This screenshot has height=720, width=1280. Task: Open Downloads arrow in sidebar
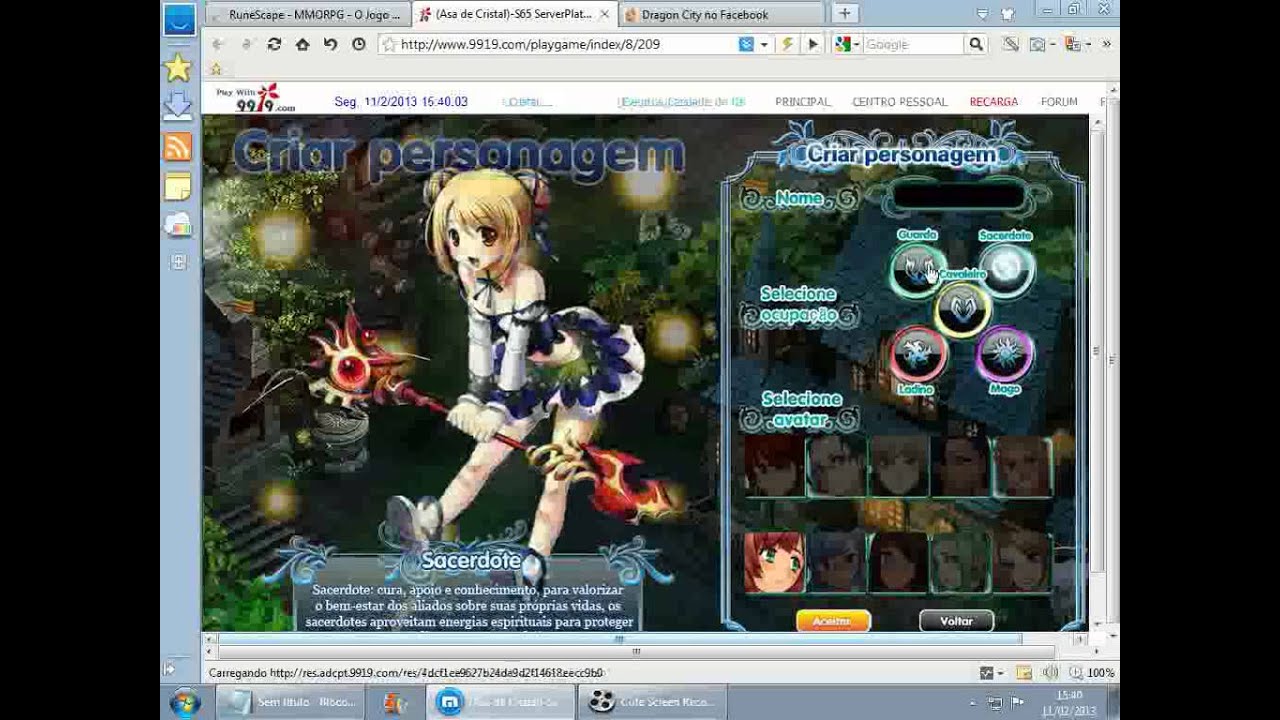tap(178, 106)
